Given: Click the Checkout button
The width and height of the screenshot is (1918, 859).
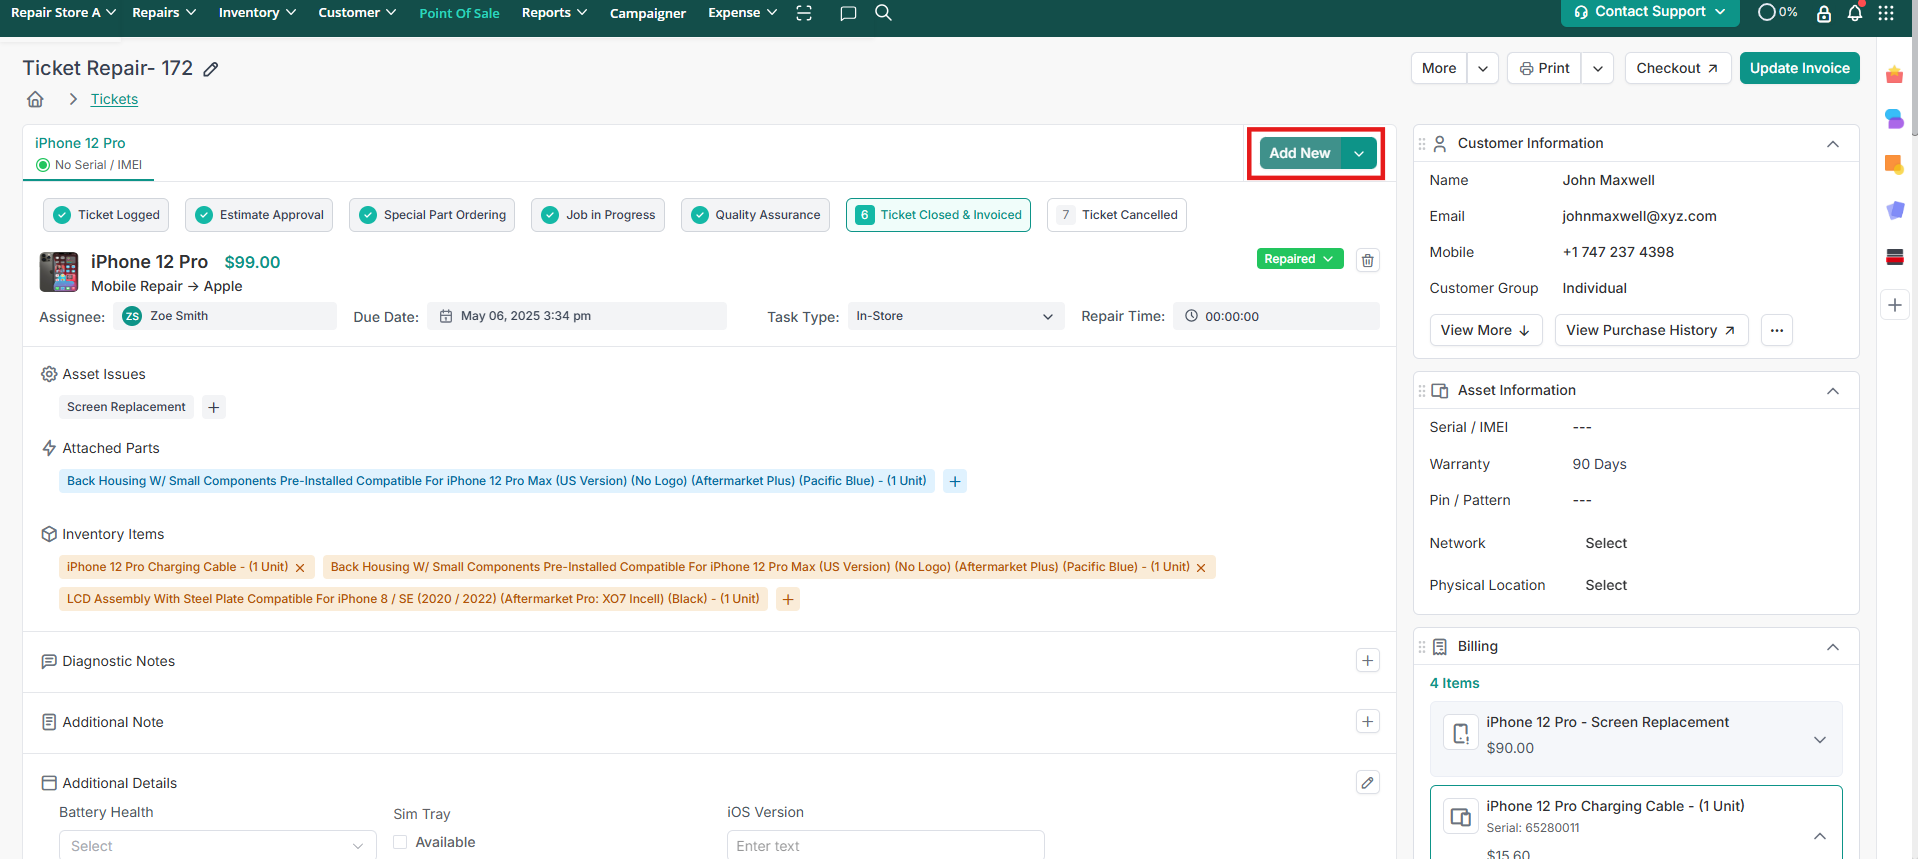Looking at the screenshot, I should 1678,68.
